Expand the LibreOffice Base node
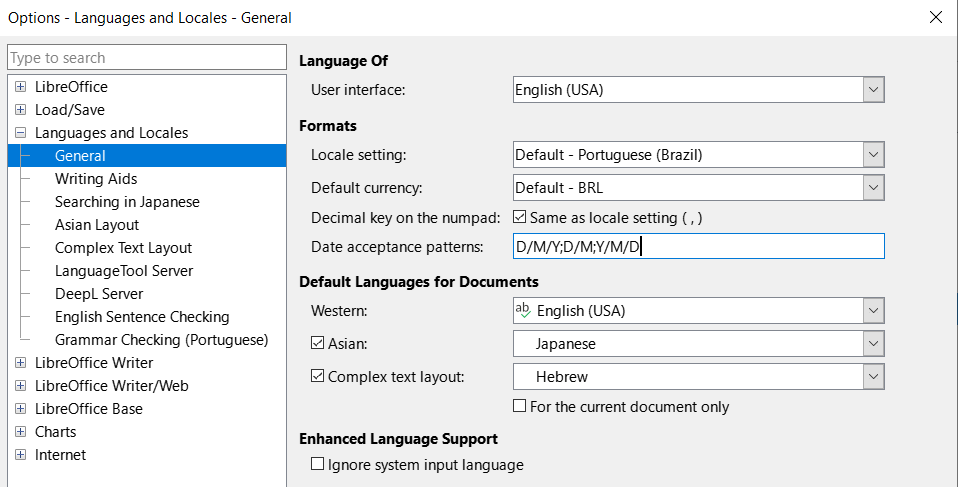This screenshot has width=958, height=487. pos(21,409)
